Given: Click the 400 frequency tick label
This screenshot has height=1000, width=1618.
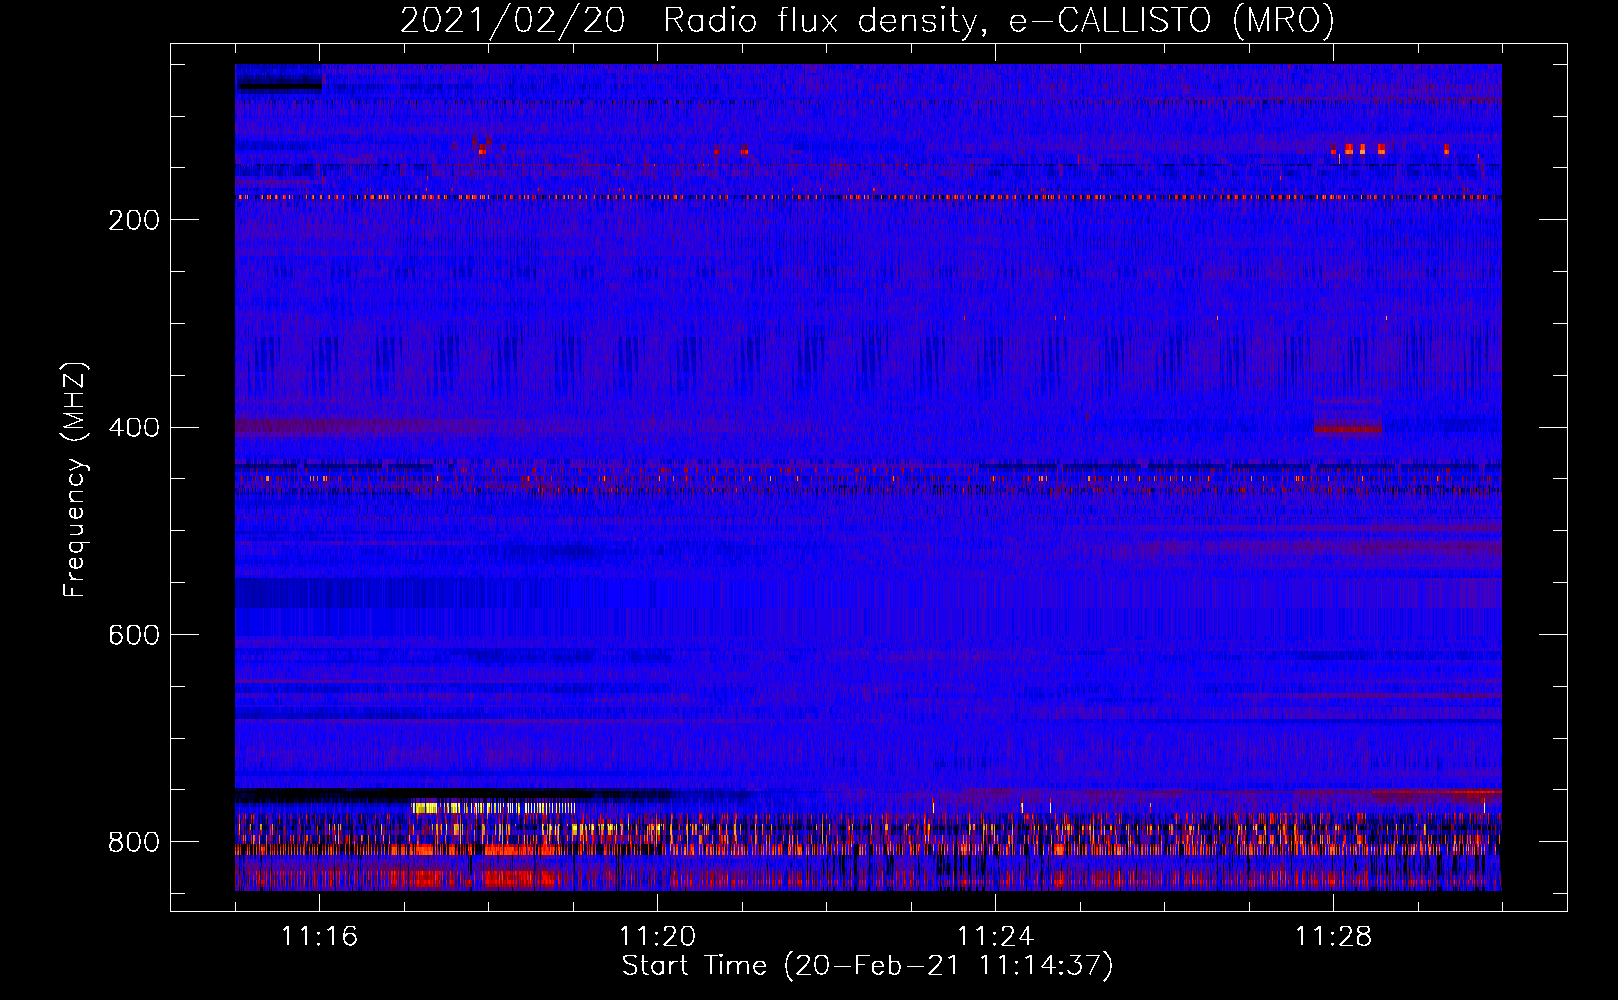Looking at the screenshot, I should pos(134,428).
